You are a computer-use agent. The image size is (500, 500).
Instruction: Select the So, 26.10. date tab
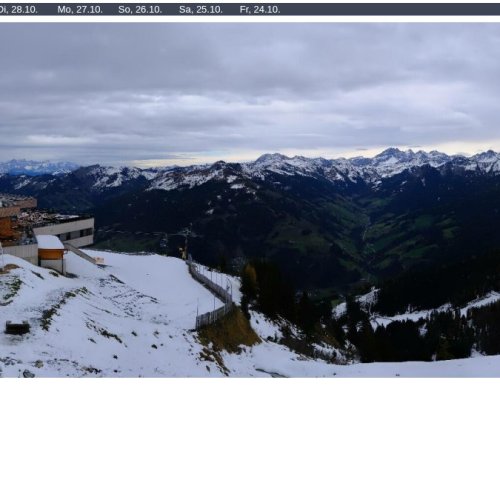pyautogui.click(x=140, y=10)
